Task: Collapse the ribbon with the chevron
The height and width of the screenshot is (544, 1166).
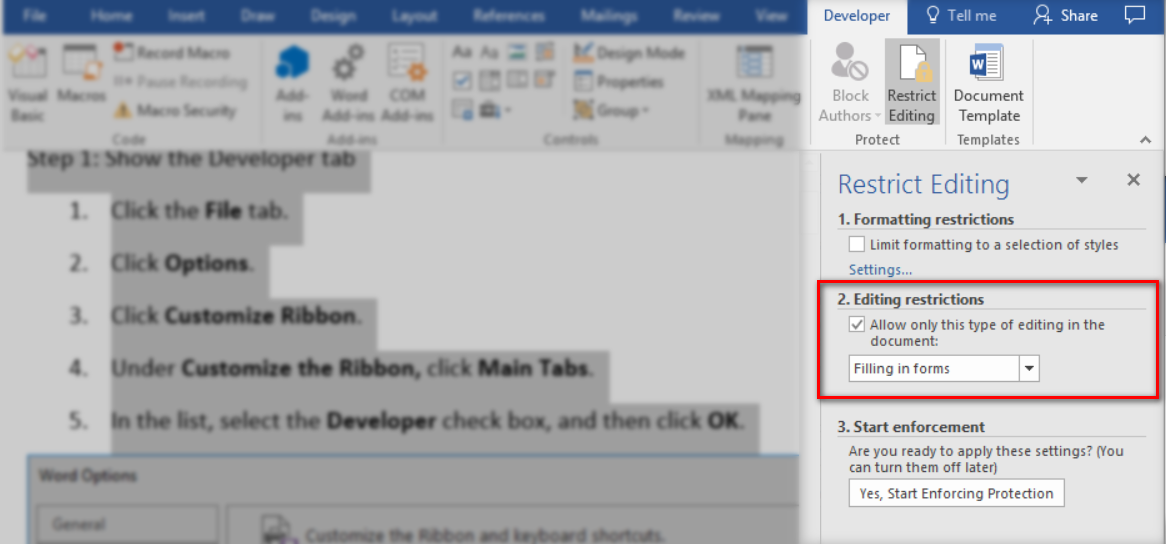Action: [x=1145, y=140]
